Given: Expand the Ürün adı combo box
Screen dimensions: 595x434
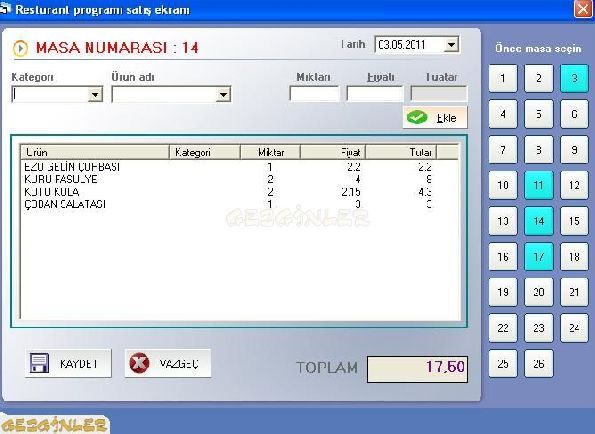Looking at the screenshot, I should [224, 94].
